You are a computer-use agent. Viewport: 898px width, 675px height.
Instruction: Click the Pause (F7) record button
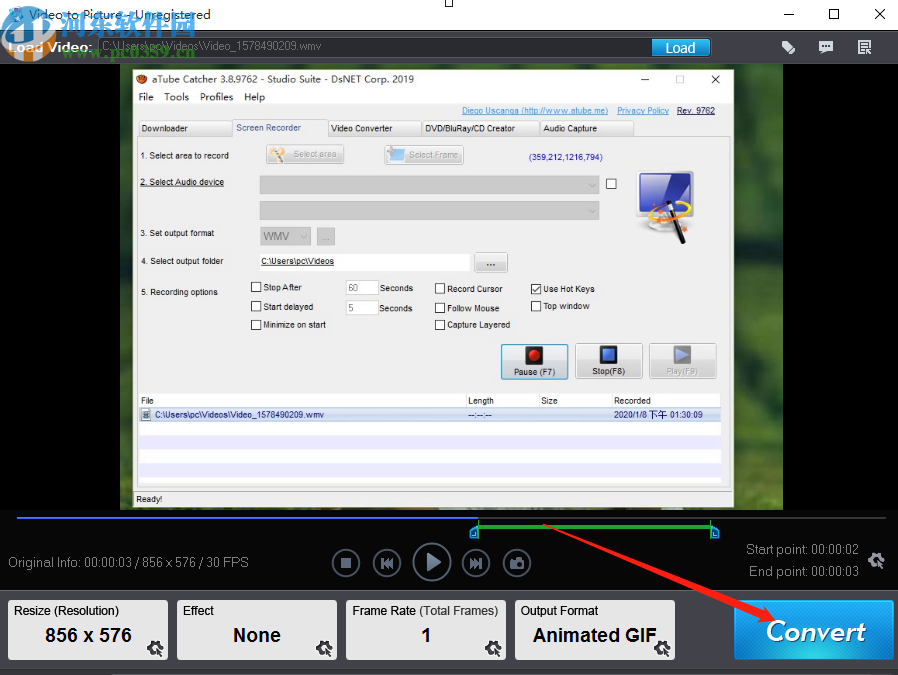pos(534,361)
